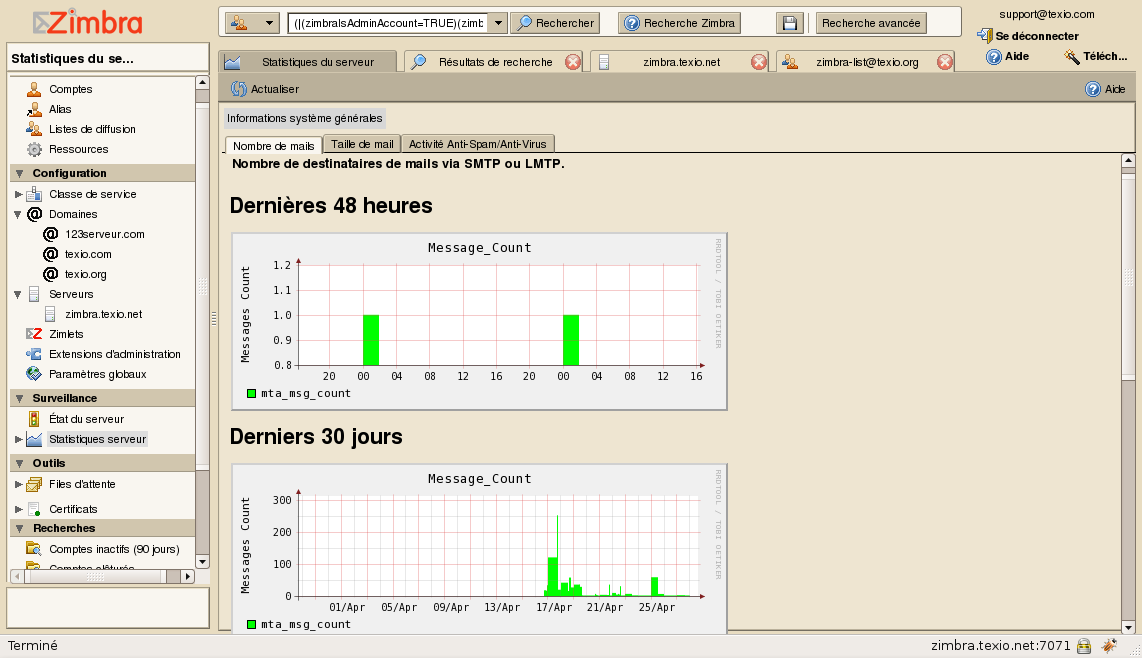The height and width of the screenshot is (658, 1142).
Task: Click the Classe de service icon
Action: click(x=34, y=195)
